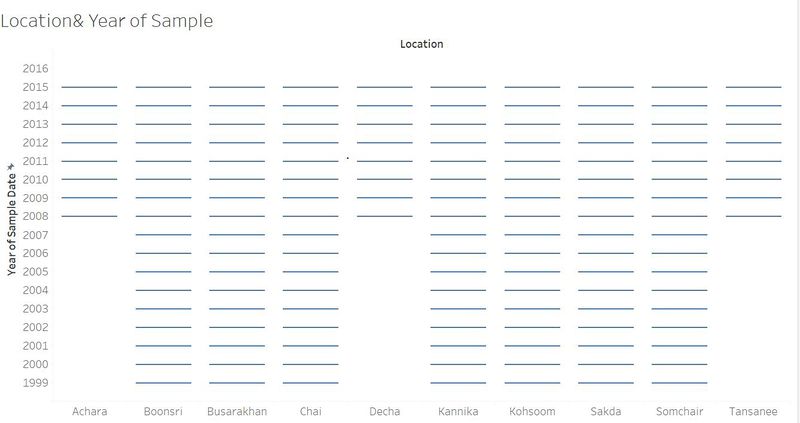Click the 1999 year axis label
The image size is (800, 423).
pos(35,383)
